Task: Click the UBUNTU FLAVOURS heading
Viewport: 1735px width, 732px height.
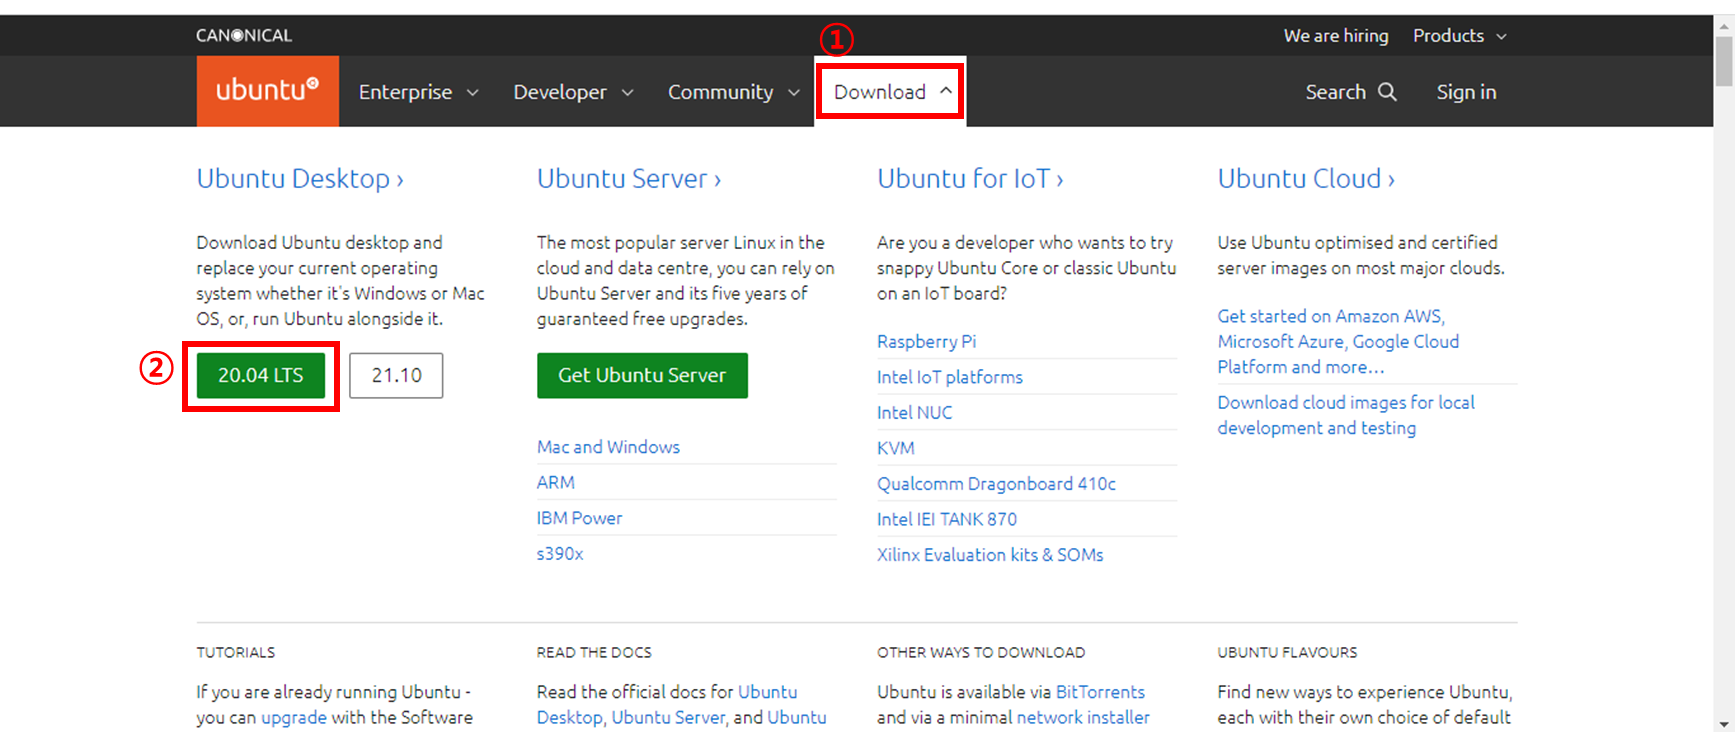Action: (x=1287, y=652)
